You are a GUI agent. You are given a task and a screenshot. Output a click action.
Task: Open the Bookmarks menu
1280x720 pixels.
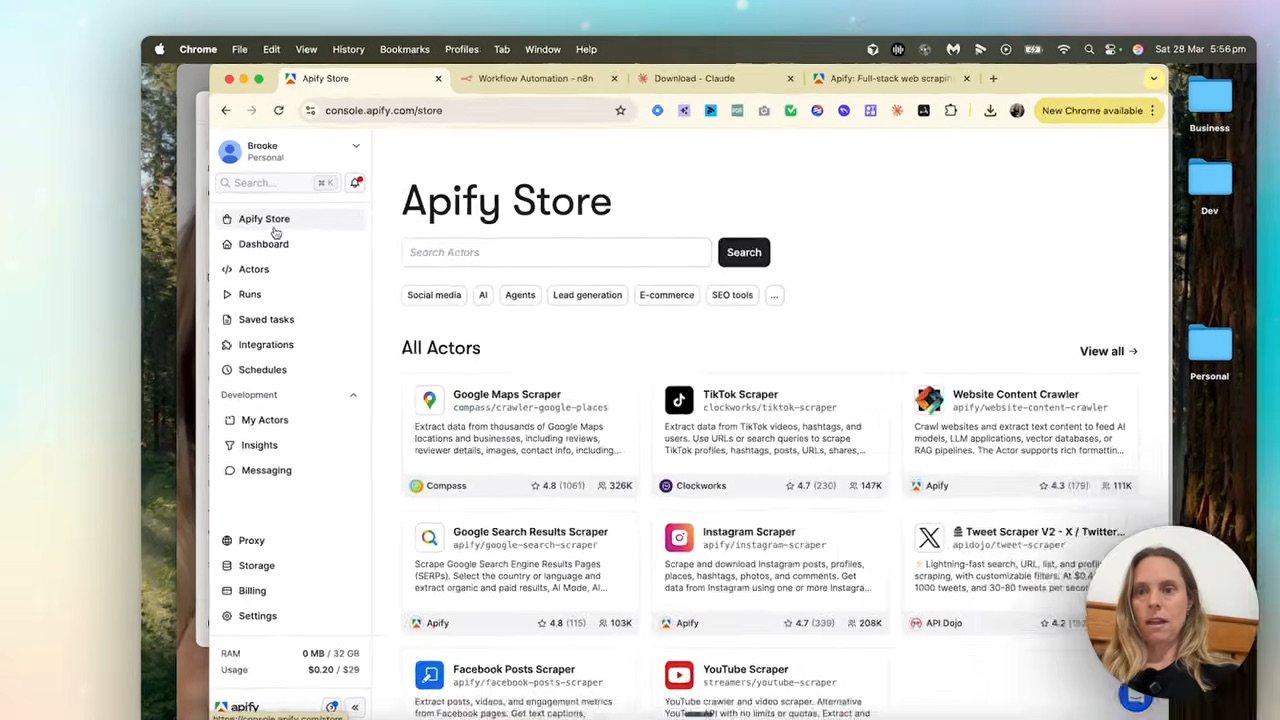[x=404, y=49]
